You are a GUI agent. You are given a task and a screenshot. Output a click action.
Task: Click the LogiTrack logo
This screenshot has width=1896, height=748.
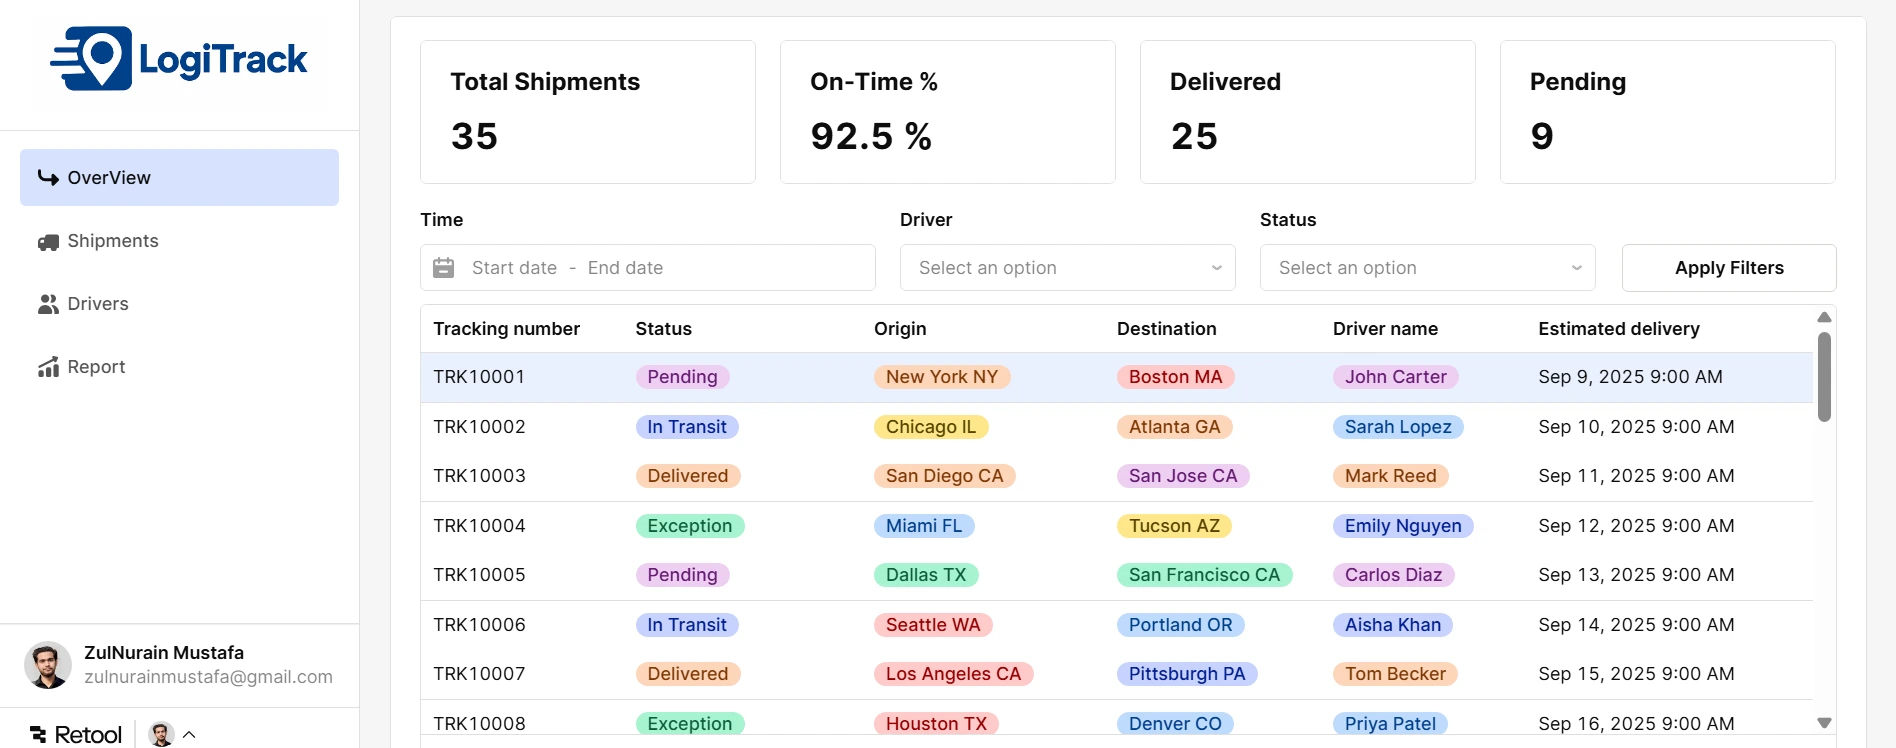click(179, 59)
